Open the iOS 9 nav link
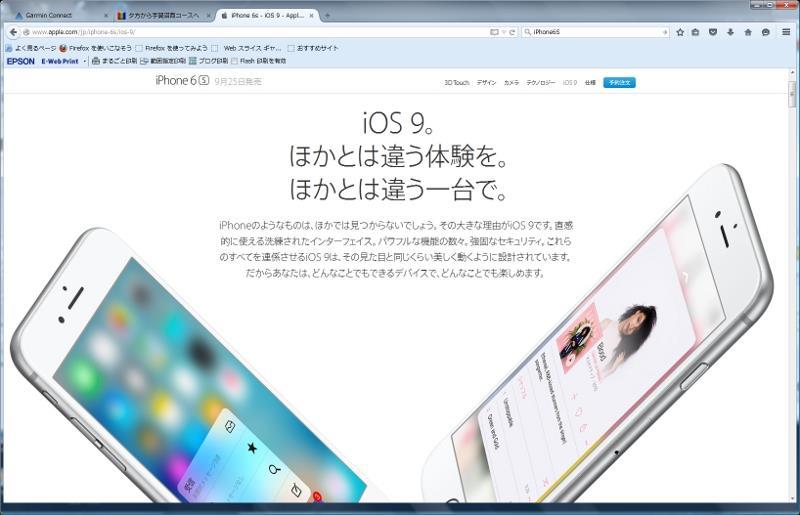The width and height of the screenshot is (800, 515). coord(570,83)
